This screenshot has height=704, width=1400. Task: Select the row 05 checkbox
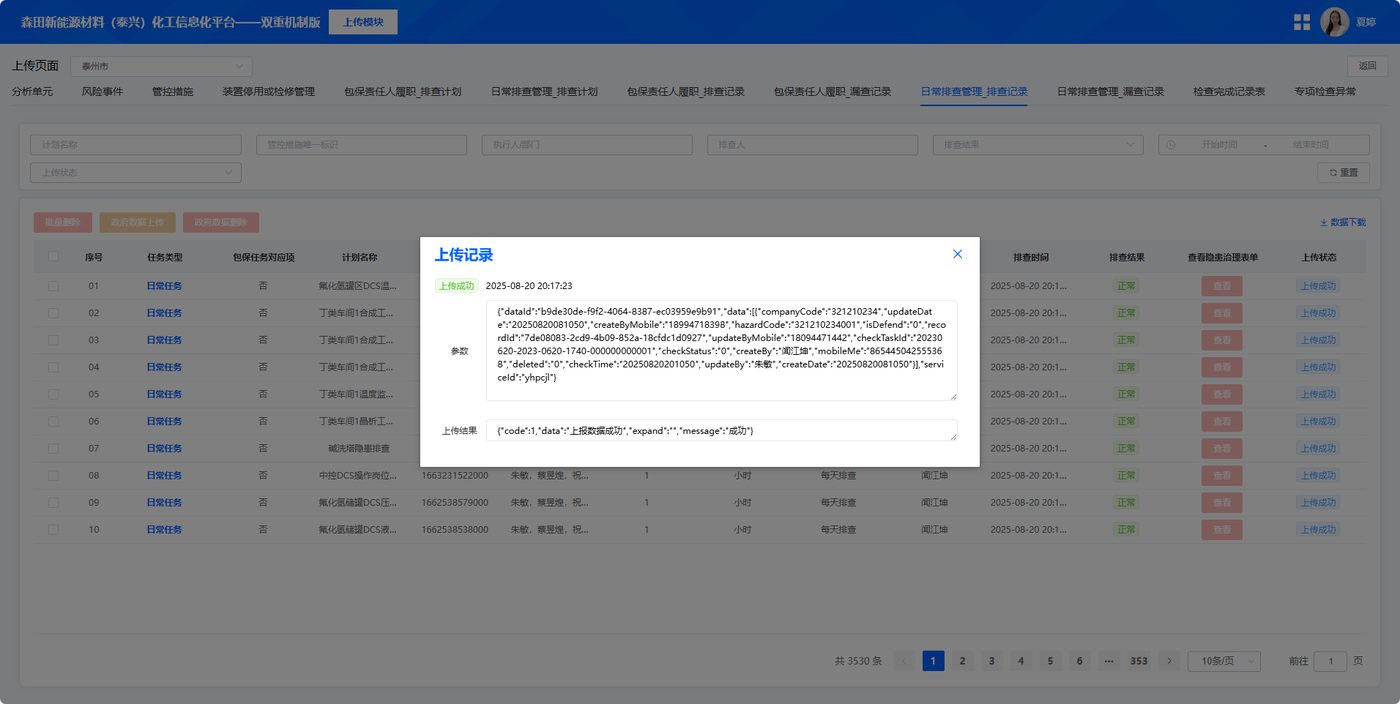point(53,394)
